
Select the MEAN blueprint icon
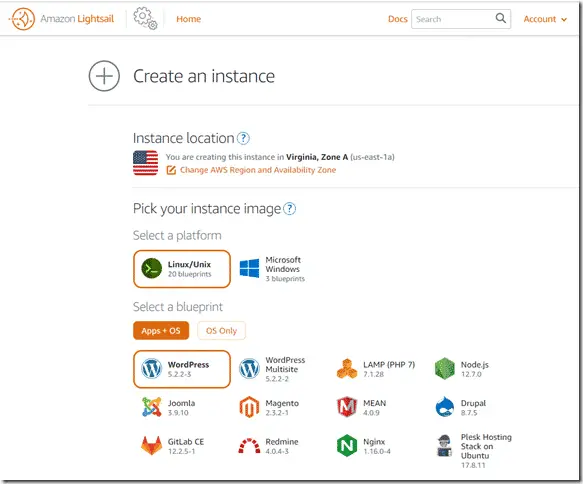[347, 407]
